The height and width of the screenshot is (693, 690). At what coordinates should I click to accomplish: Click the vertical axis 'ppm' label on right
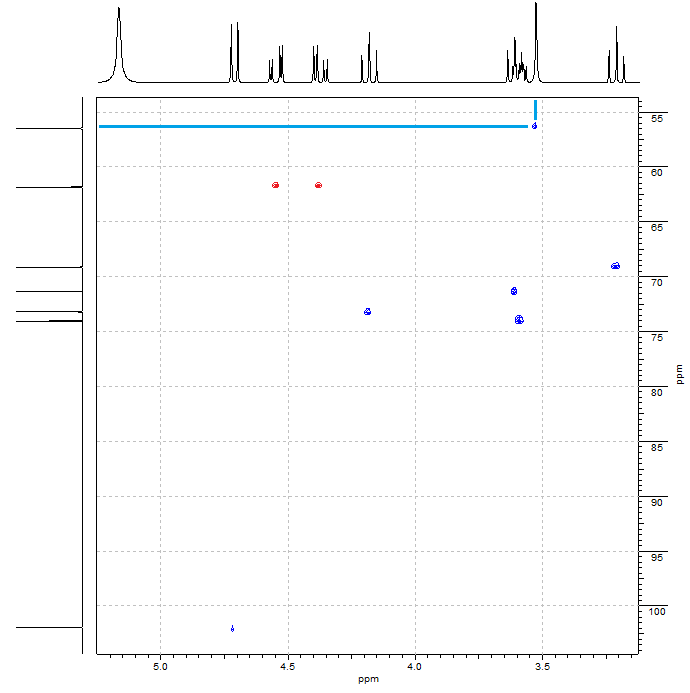[x=679, y=374]
